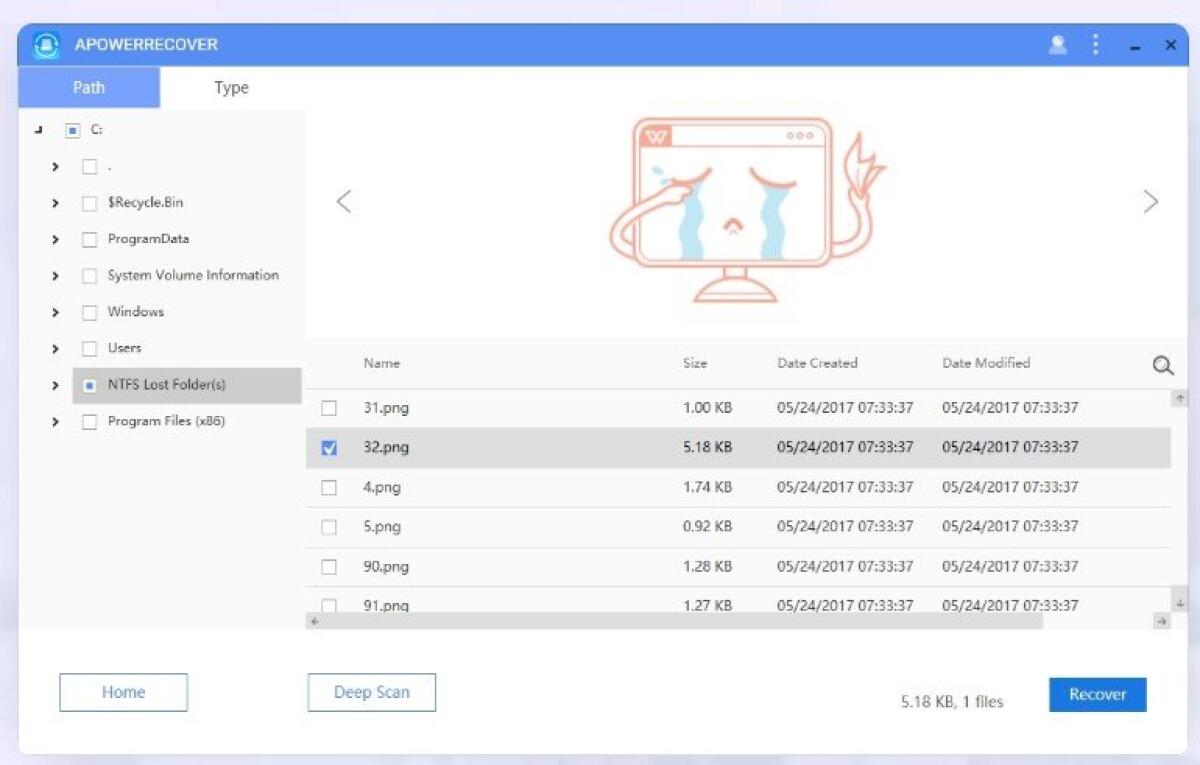Toggle the Windows folder checkbox
This screenshot has height=765, width=1200.
pos(89,312)
